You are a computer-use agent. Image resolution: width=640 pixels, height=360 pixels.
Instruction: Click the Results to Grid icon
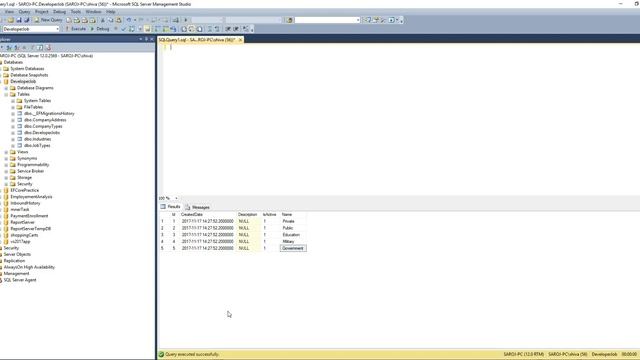click(x=191, y=29)
